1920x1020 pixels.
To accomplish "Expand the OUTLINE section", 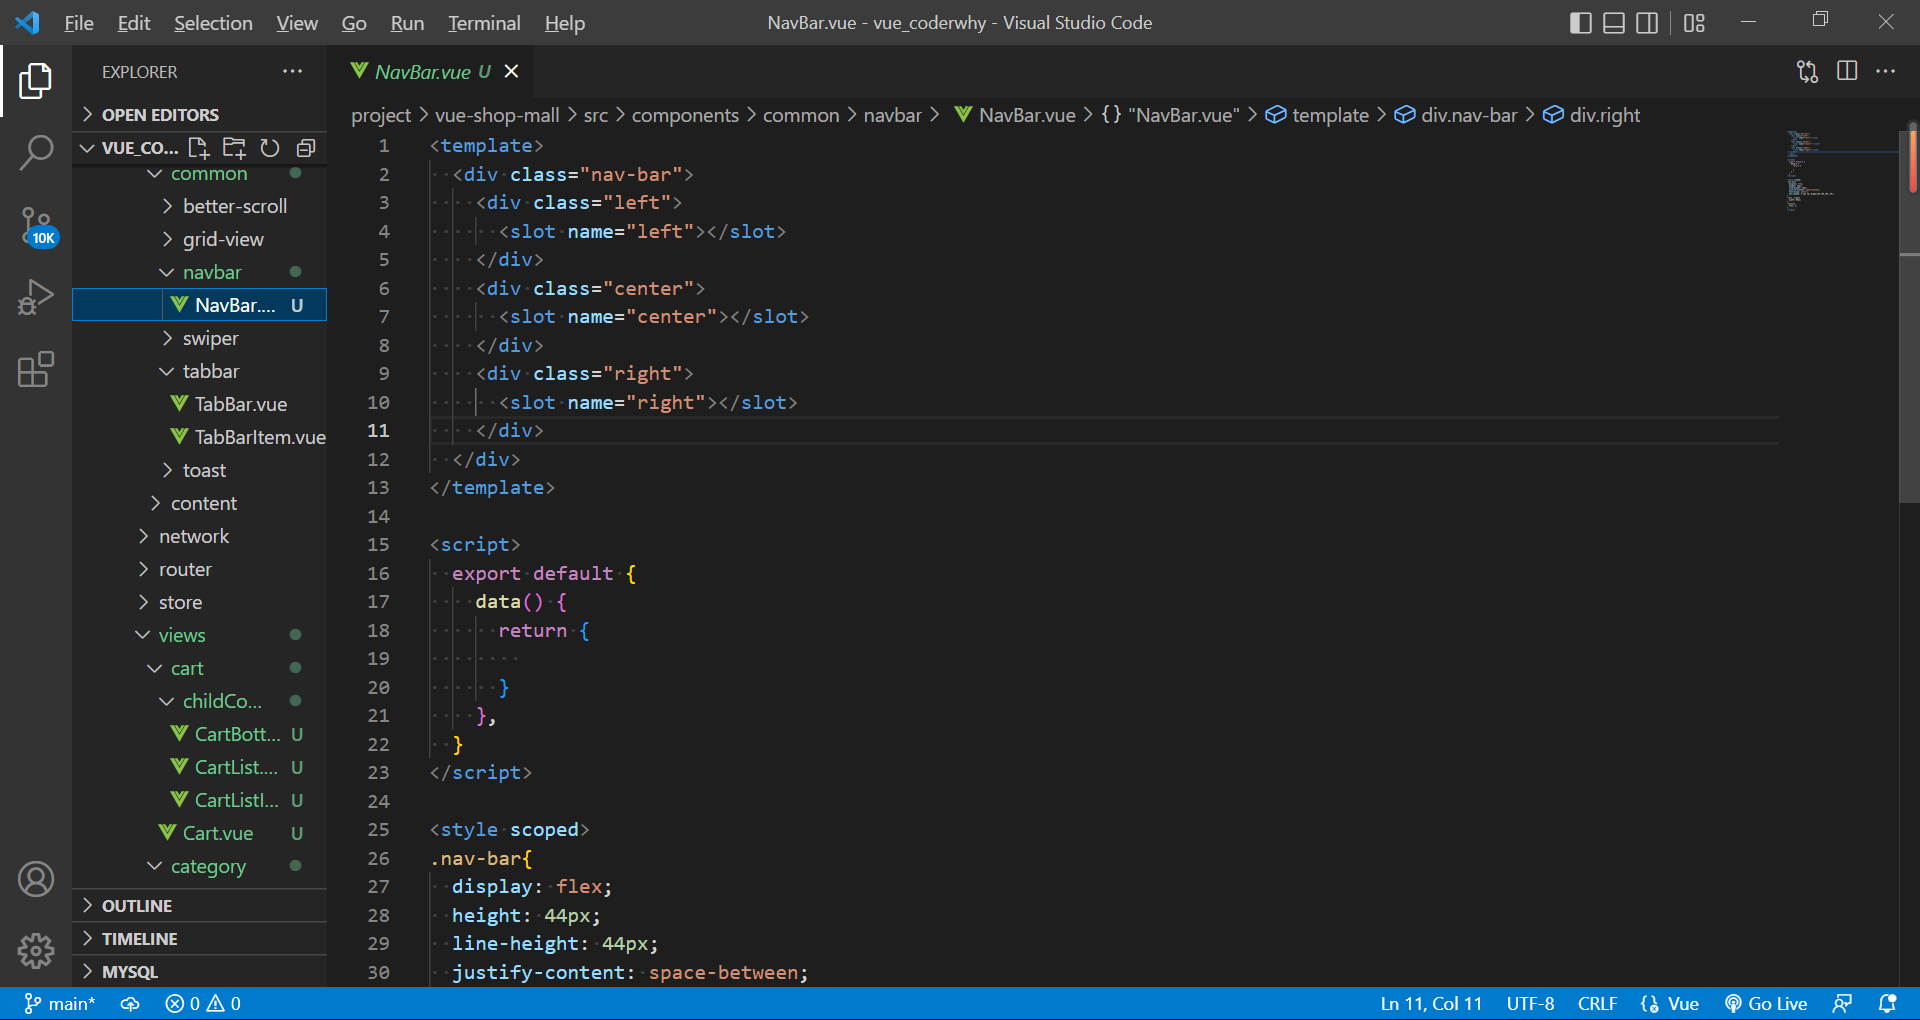I will tap(200, 905).
